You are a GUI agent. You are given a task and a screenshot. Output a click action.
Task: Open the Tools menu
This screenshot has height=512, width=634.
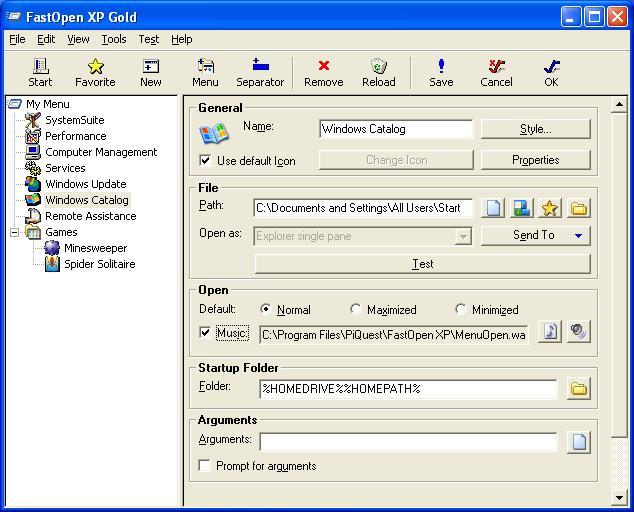coord(114,39)
